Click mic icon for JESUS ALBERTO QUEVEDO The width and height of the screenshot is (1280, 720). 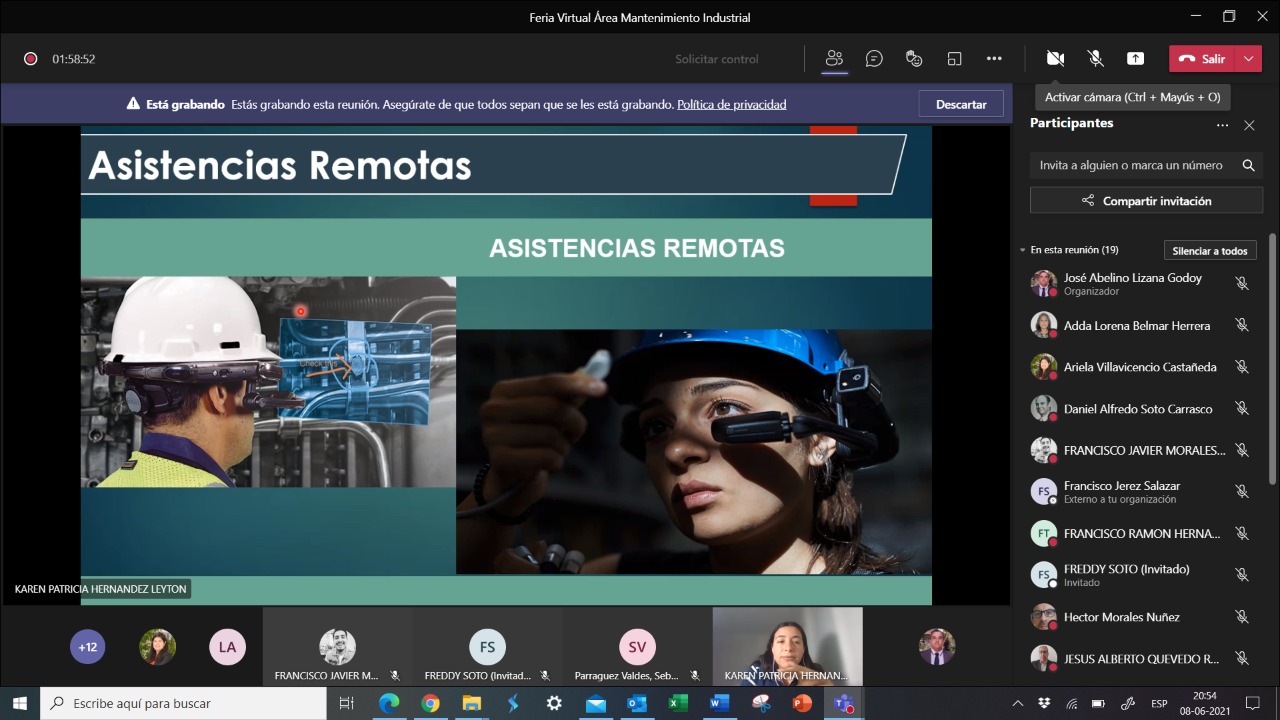coord(1242,658)
